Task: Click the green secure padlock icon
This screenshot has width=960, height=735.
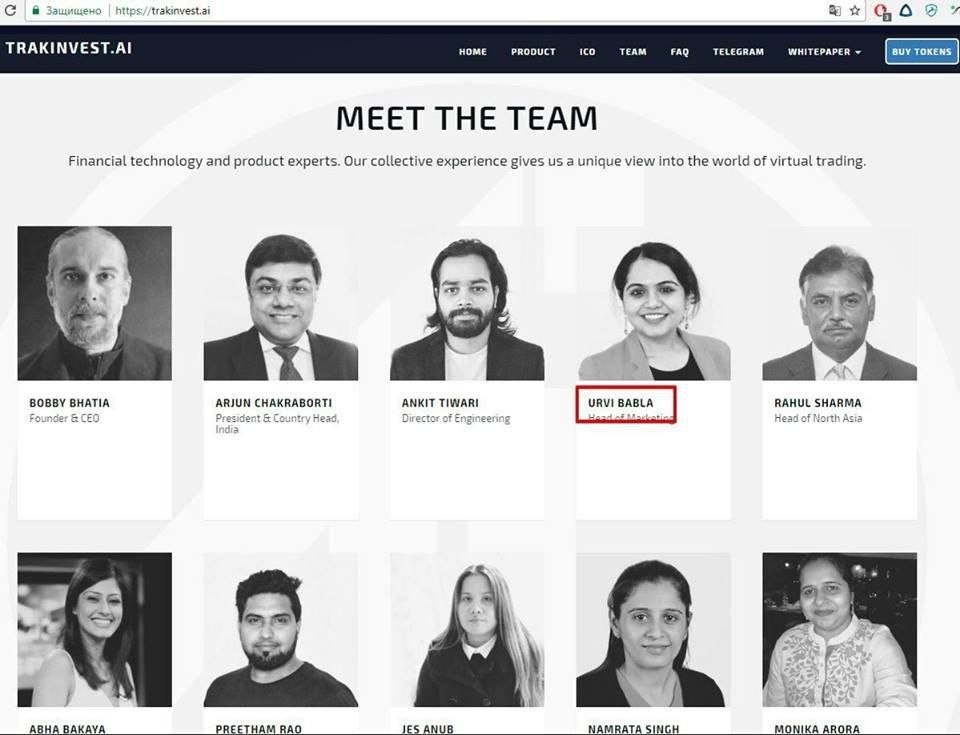Action: 36,10
